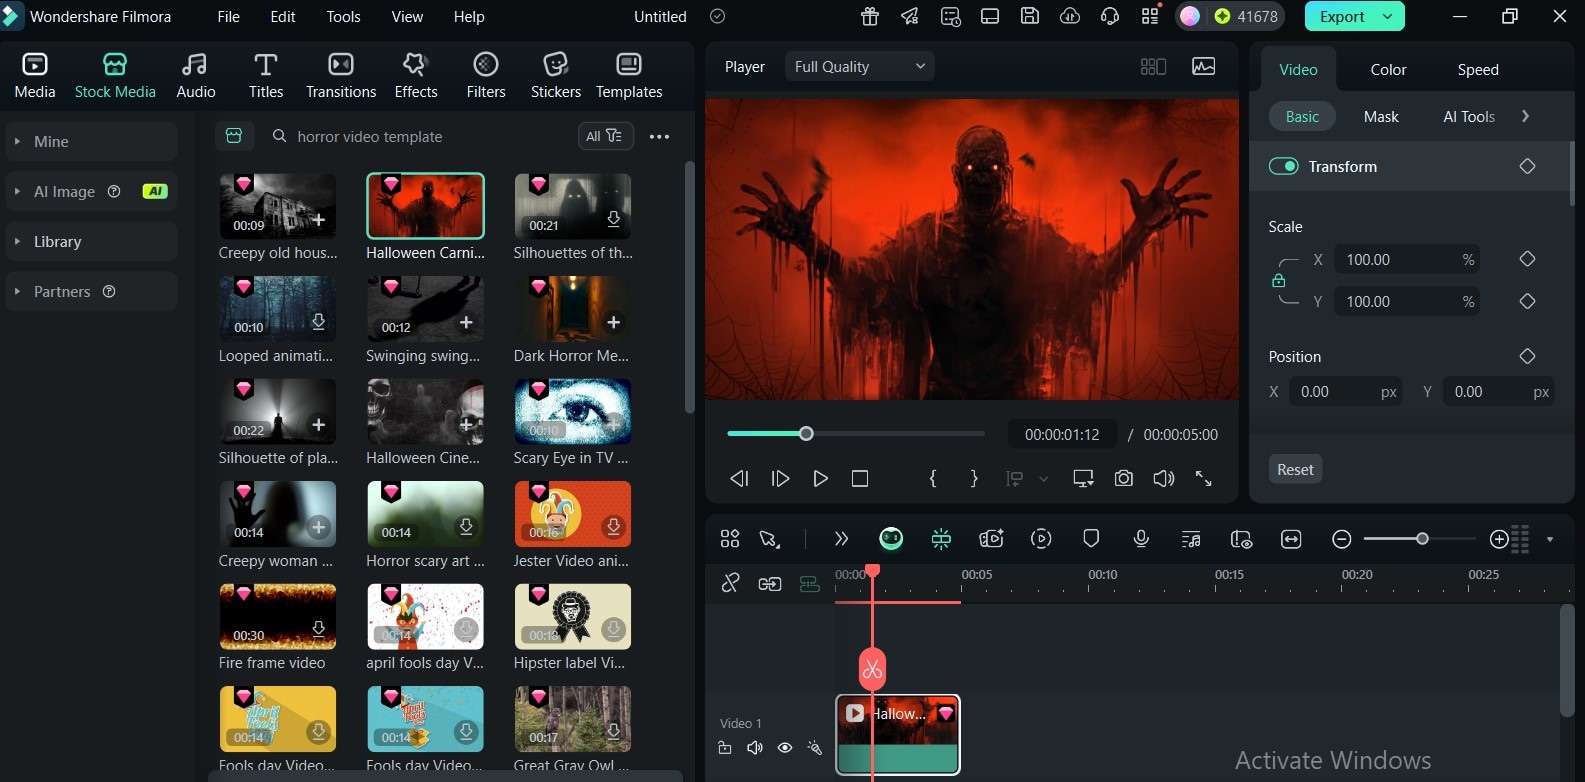Viewport: 1585px width, 782px height.
Task: Open the Tools menu
Action: point(343,16)
